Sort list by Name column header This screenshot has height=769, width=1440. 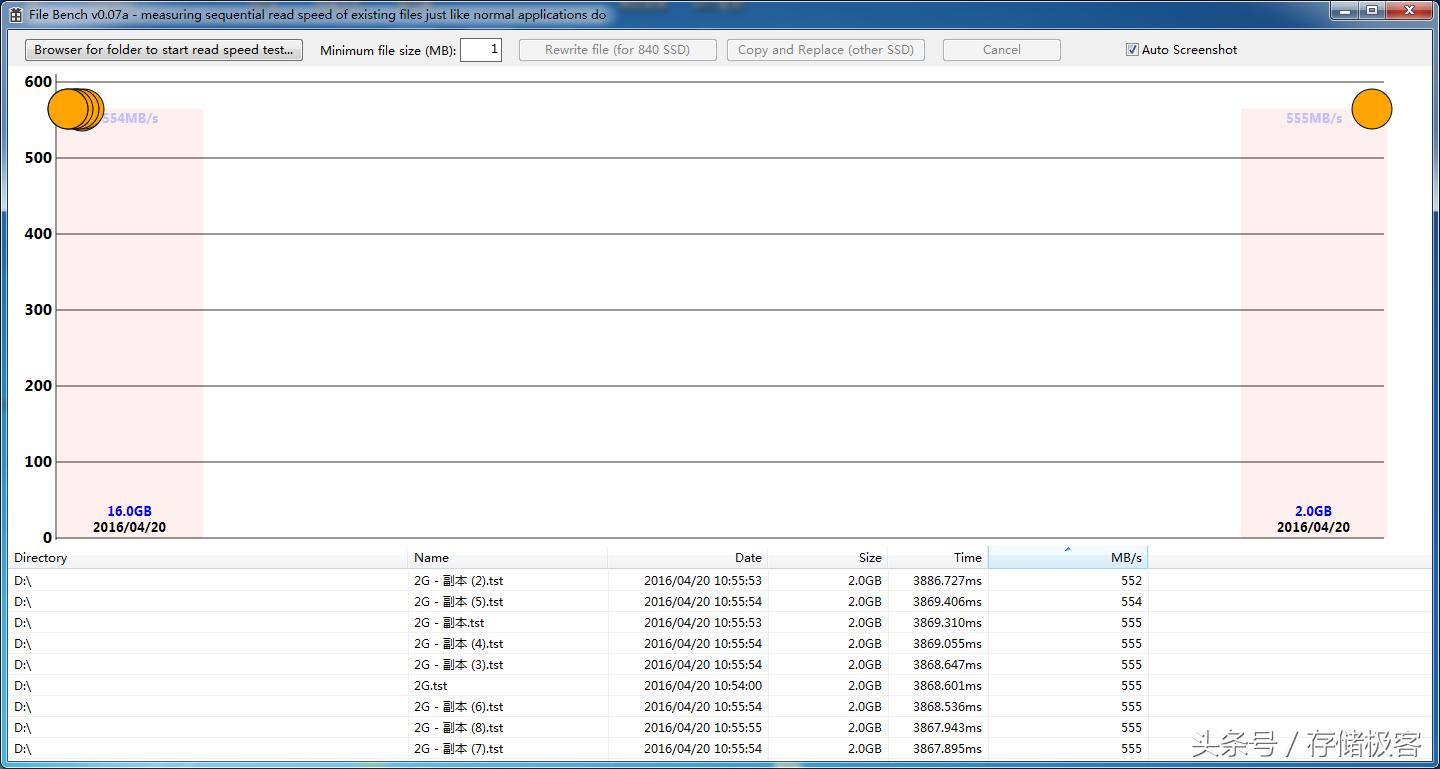508,557
